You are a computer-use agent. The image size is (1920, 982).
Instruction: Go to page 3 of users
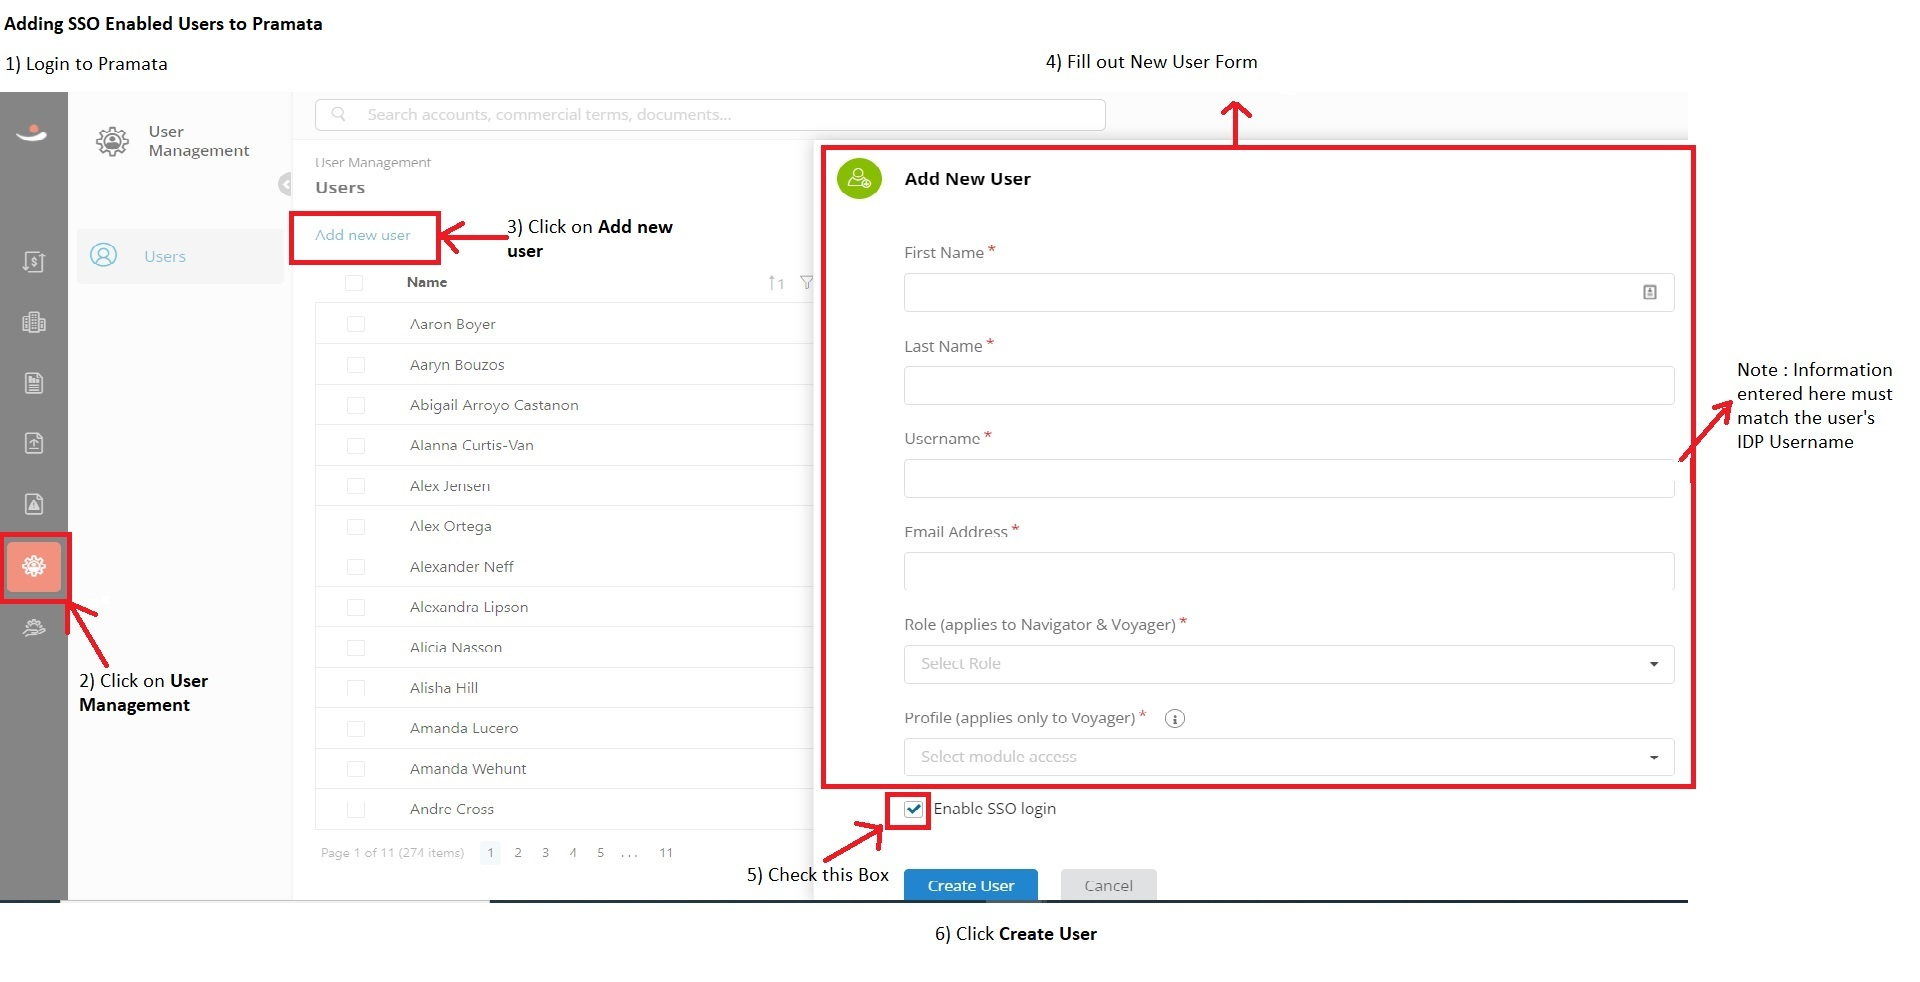pyautogui.click(x=545, y=853)
